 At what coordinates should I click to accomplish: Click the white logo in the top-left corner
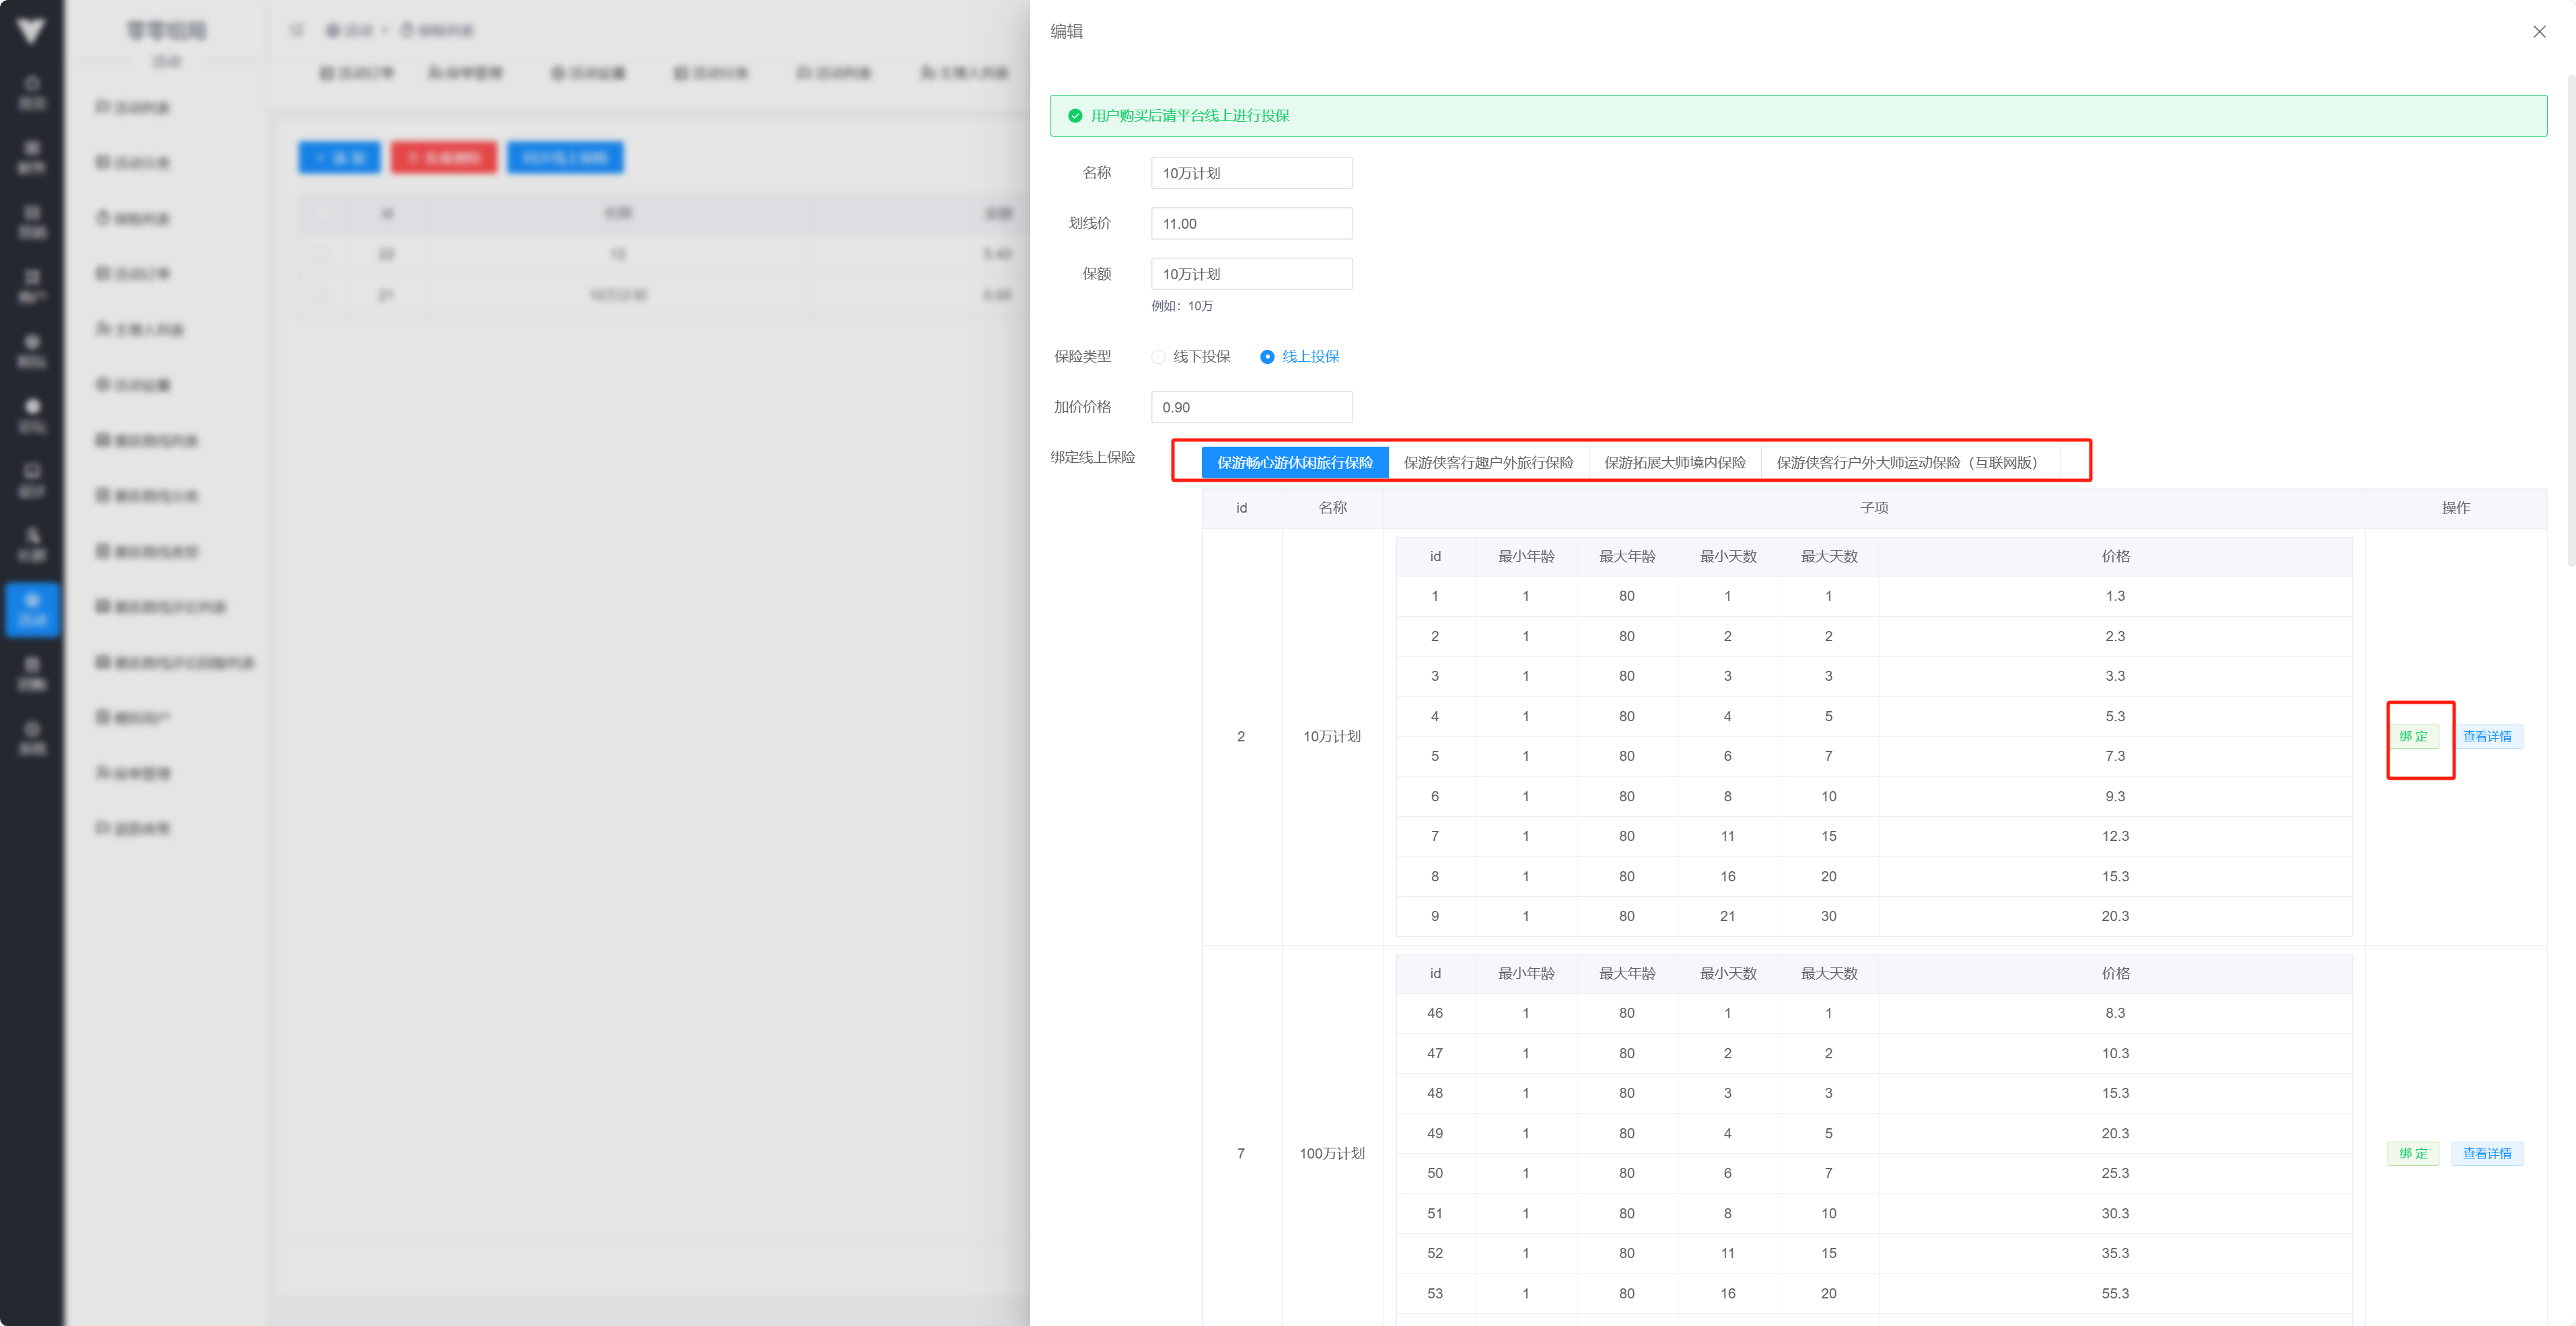(31, 31)
